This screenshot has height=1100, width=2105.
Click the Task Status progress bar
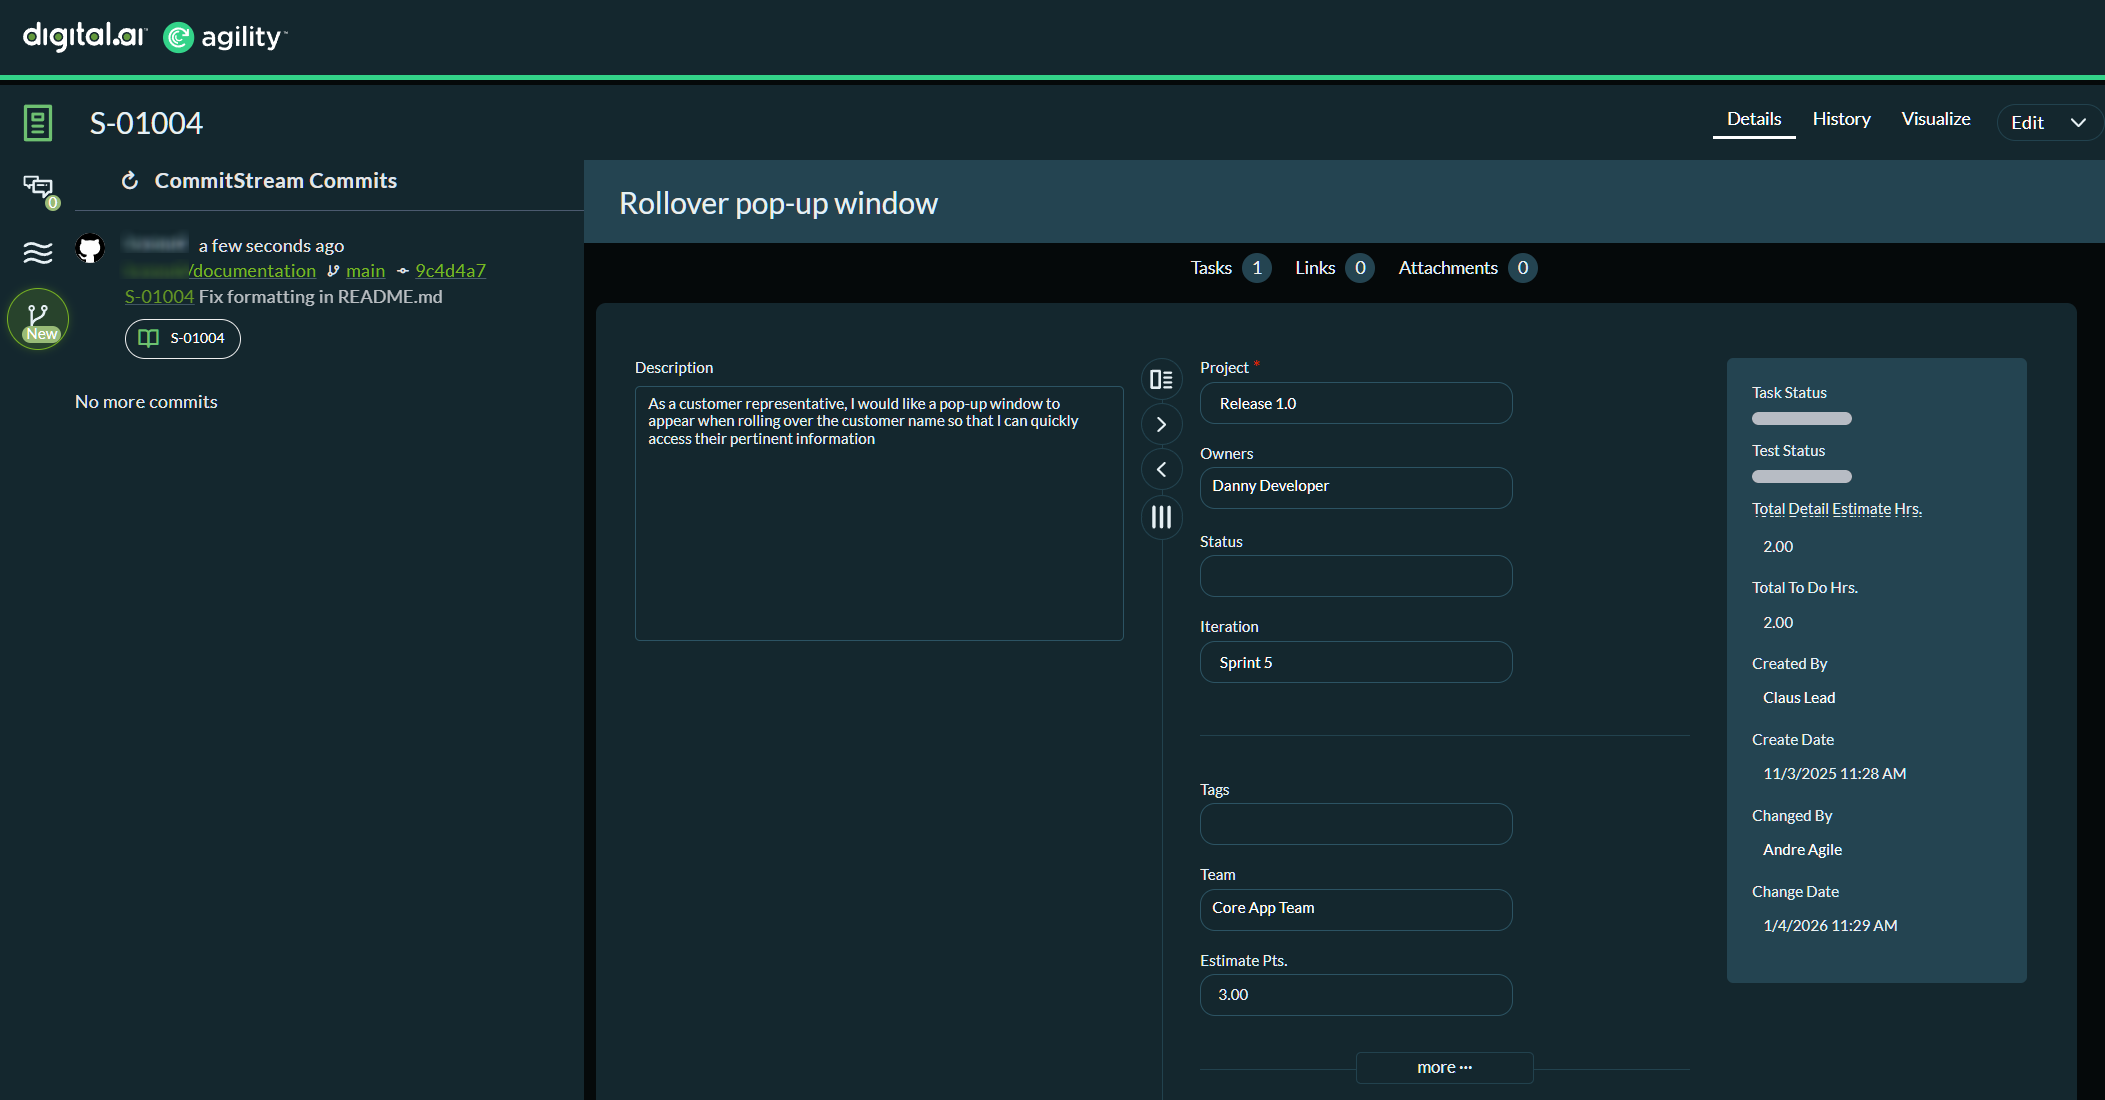coord(1801,418)
